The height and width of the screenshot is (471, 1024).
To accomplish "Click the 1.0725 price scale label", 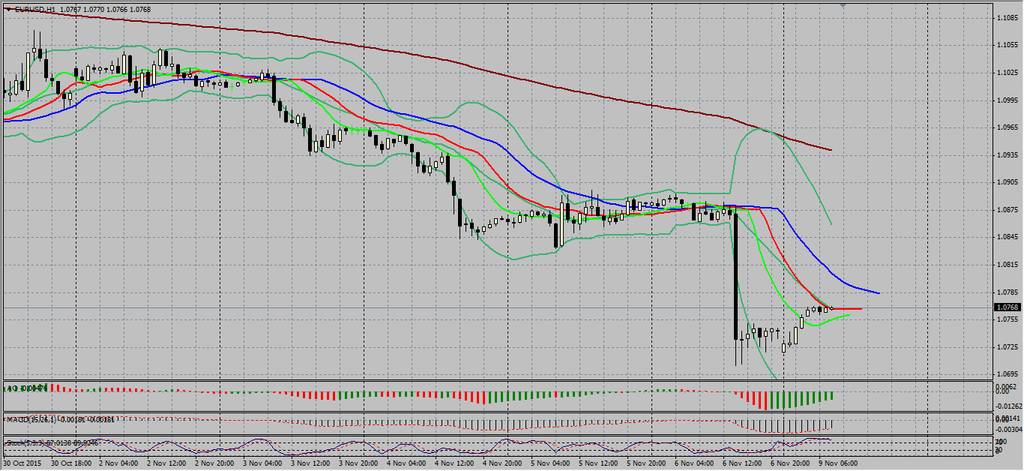I will (x=1006, y=347).
